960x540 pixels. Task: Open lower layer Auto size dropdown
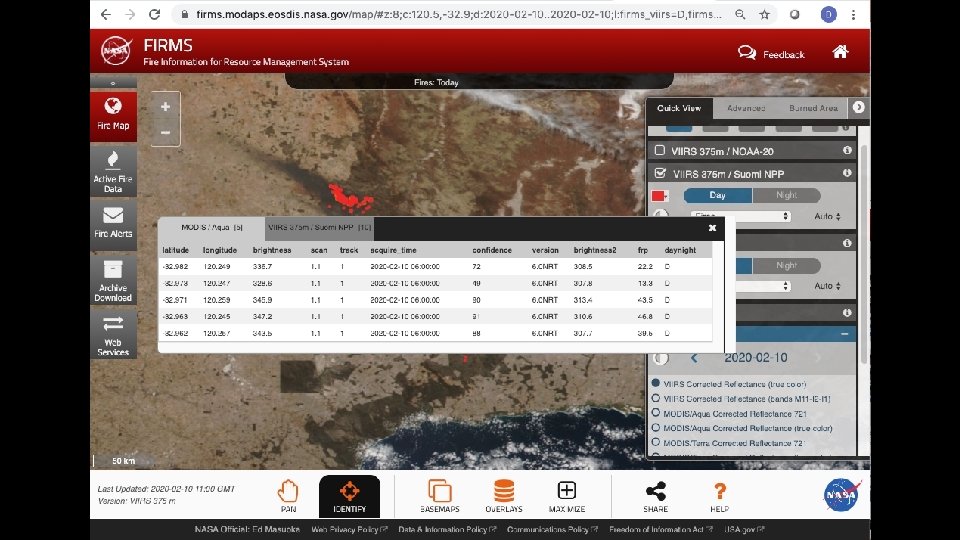[x=828, y=286]
